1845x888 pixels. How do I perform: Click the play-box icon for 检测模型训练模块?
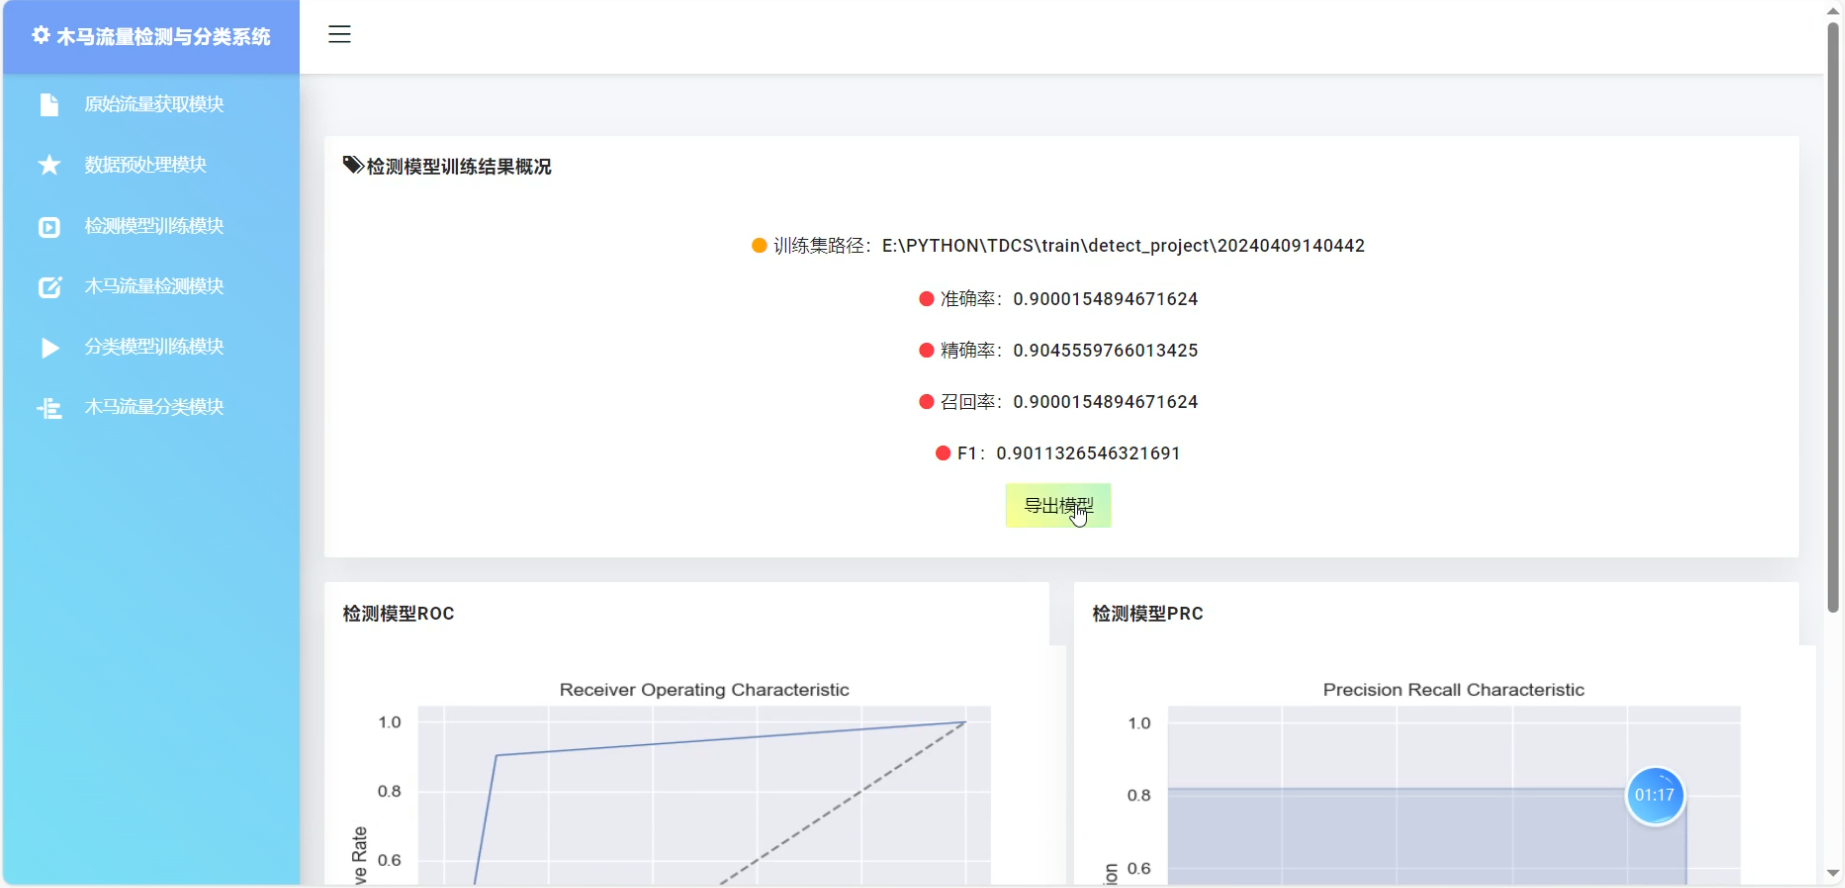click(x=49, y=227)
